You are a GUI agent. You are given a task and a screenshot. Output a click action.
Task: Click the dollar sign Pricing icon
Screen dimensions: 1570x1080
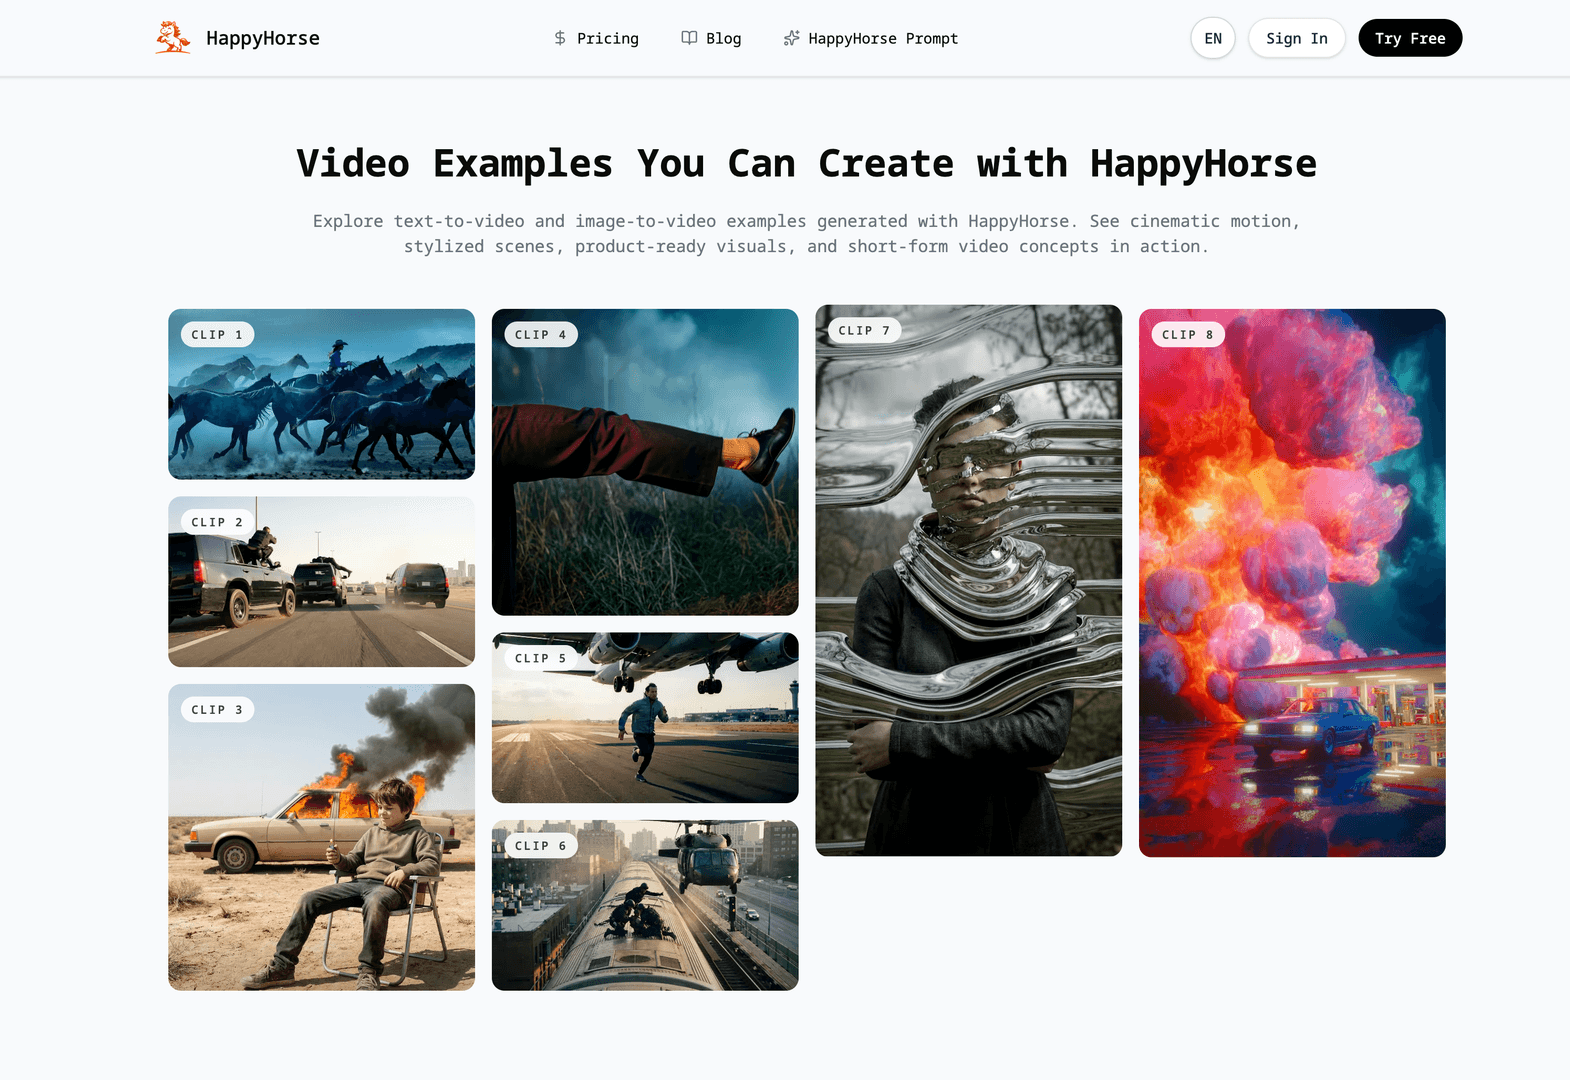(560, 38)
